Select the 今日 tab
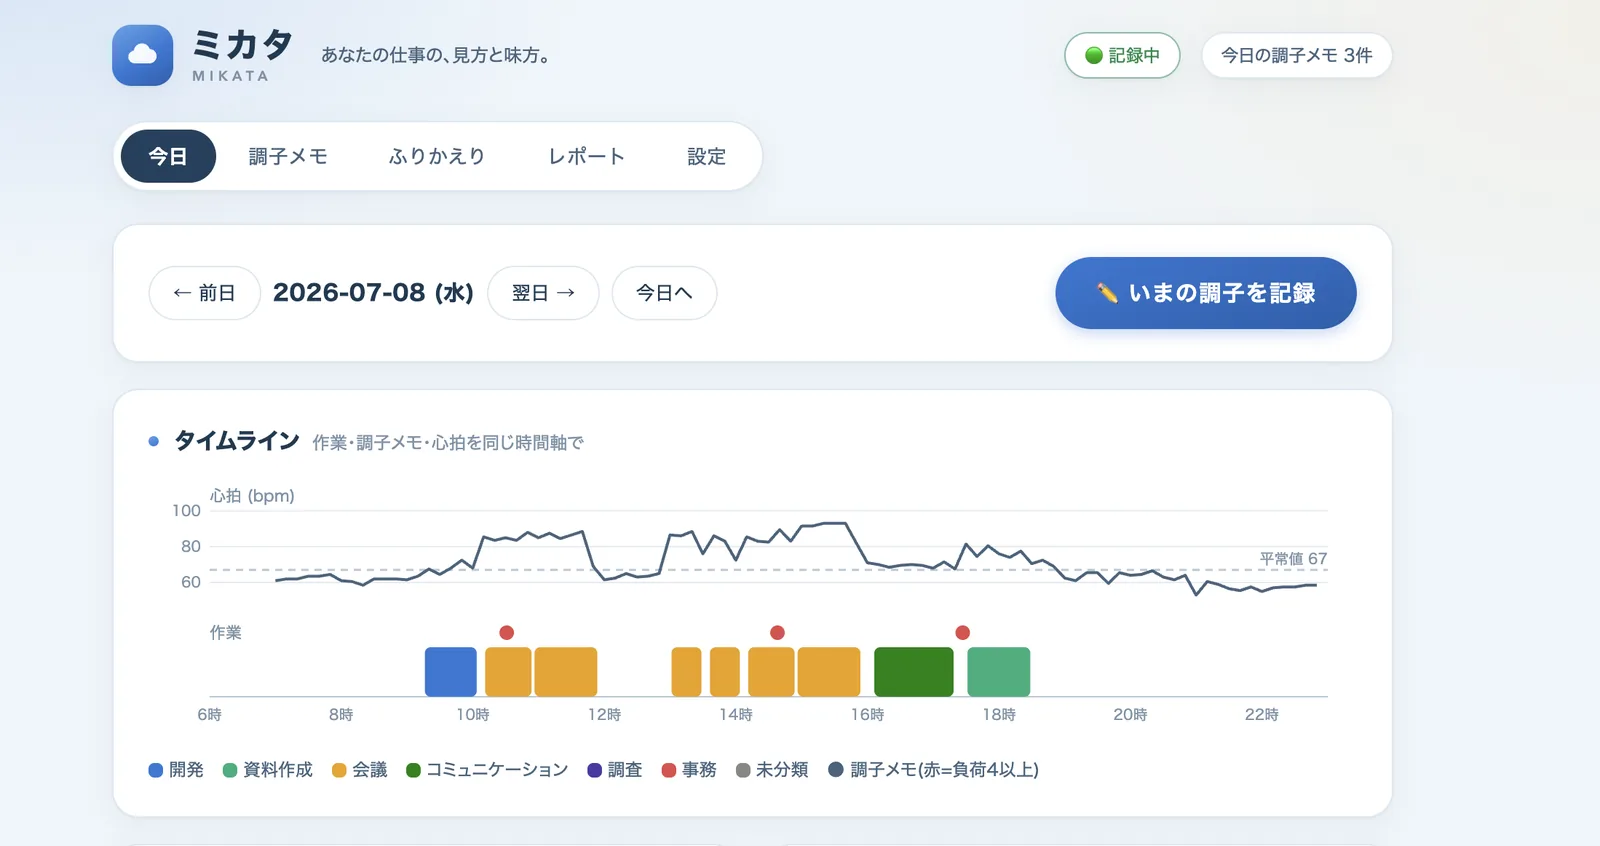The image size is (1600, 846). [x=168, y=156]
